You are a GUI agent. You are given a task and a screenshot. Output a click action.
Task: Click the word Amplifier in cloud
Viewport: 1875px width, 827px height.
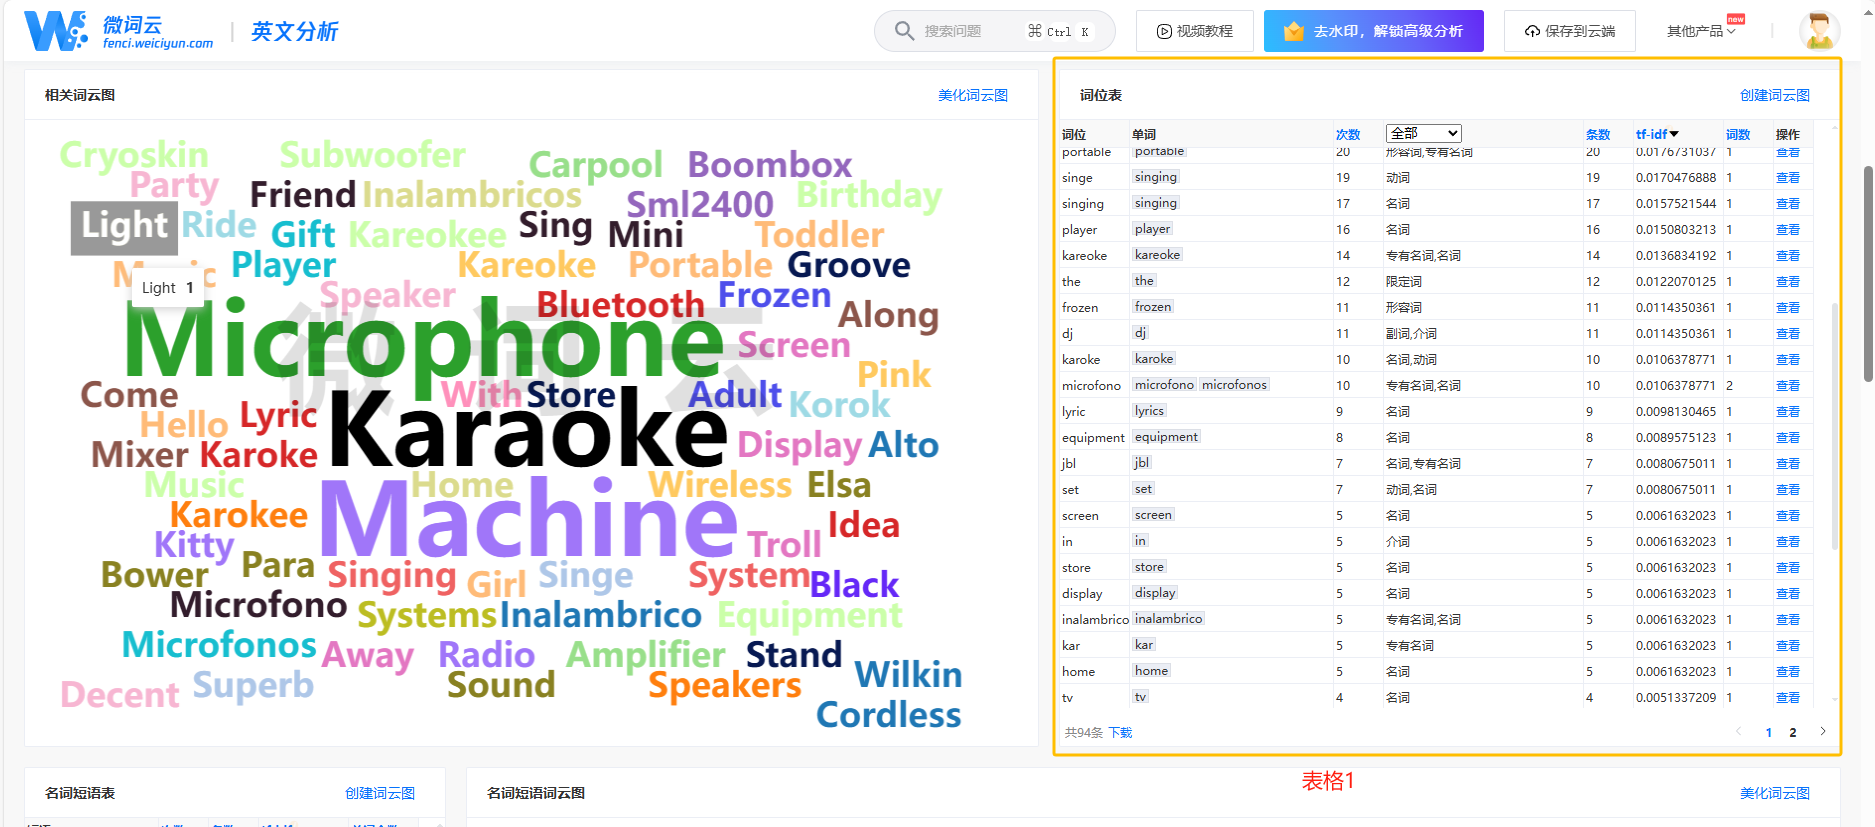(x=646, y=656)
